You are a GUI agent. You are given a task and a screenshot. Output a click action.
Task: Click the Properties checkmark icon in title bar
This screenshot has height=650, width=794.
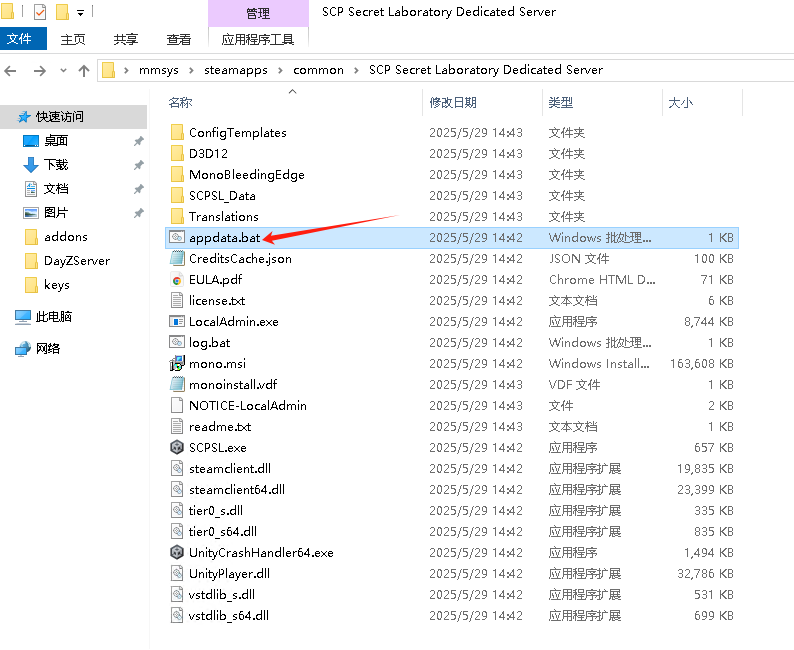tap(40, 12)
